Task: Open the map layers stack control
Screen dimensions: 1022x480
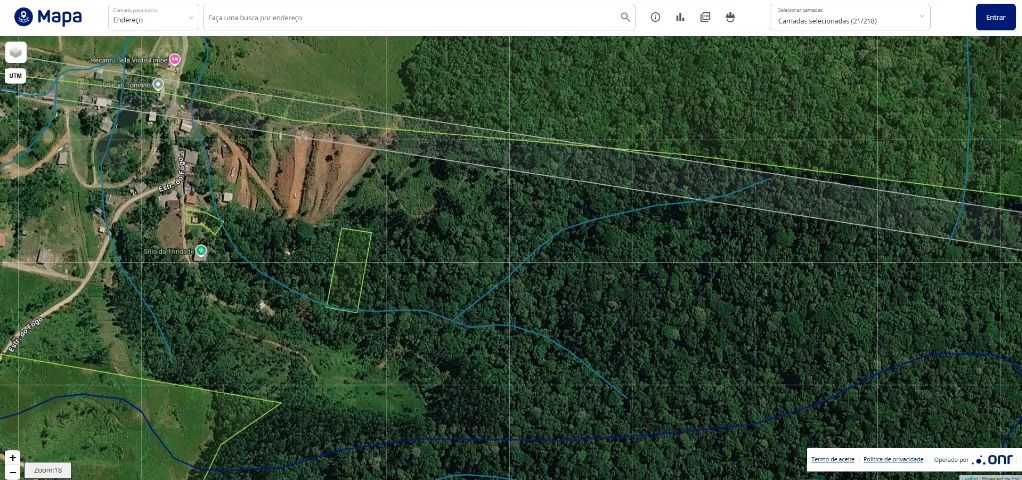Action: 16,52
